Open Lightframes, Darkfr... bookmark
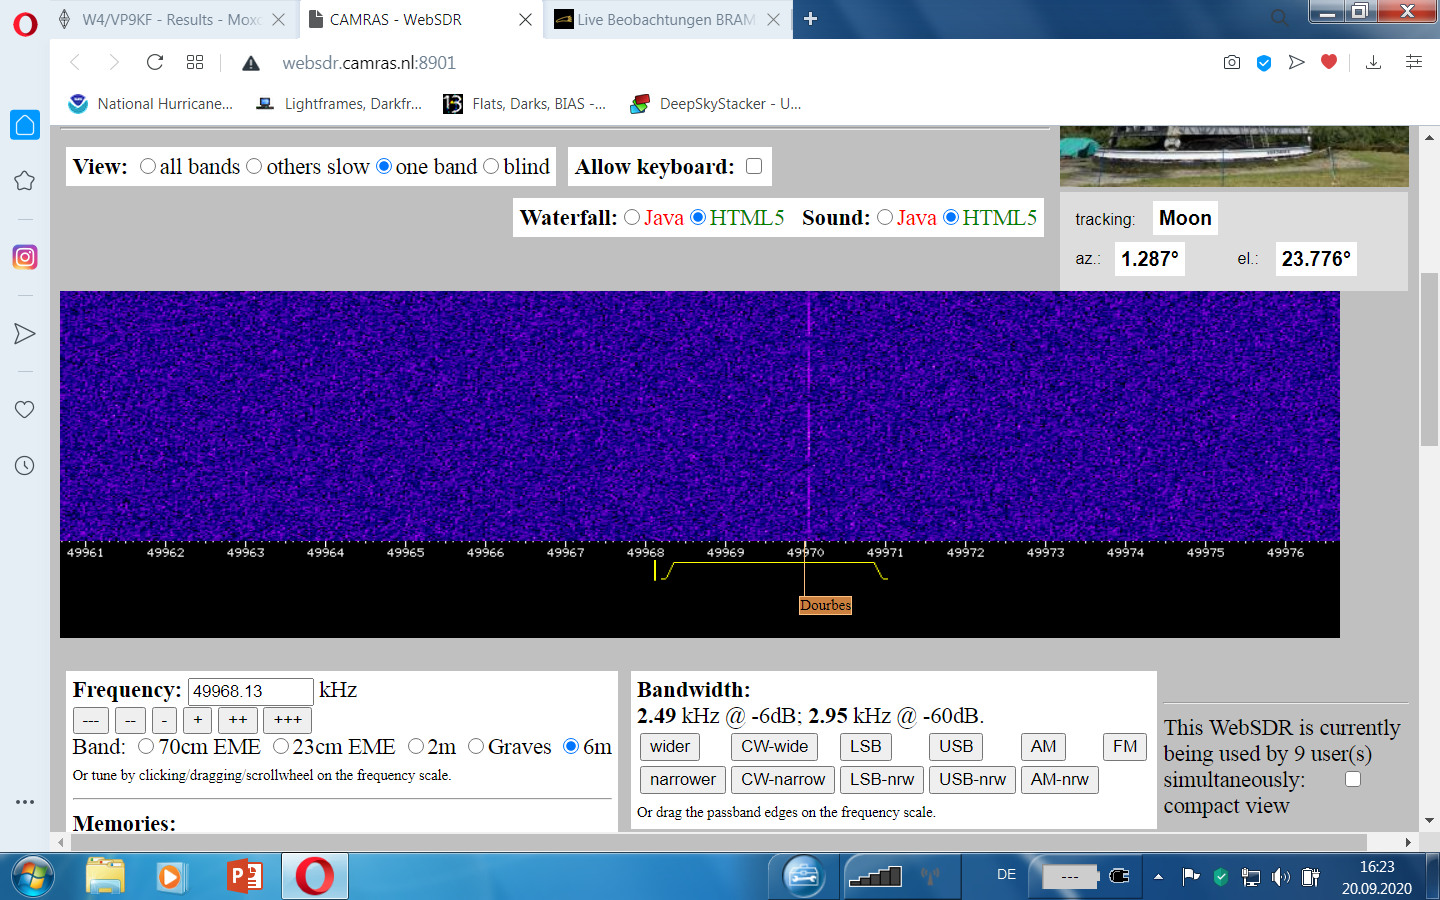The width and height of the screenshot is (1440, 900). pos(339,104)
